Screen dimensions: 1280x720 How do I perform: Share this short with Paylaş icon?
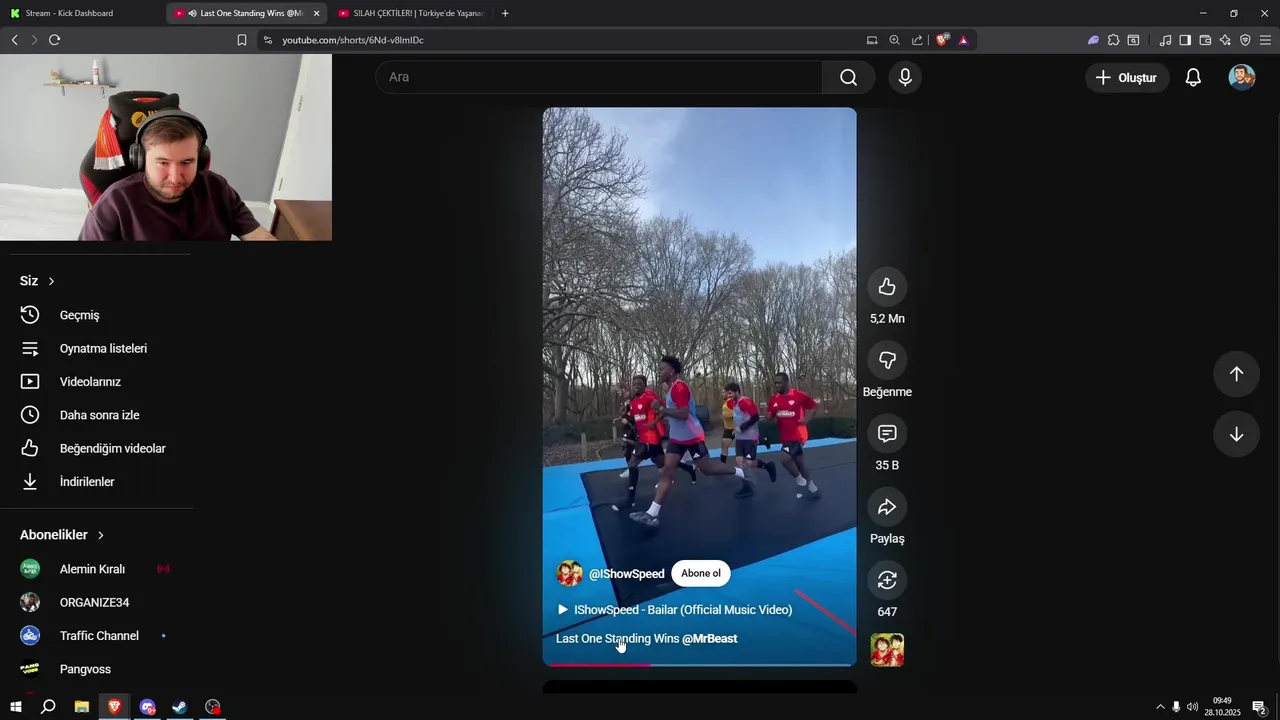pyautogui.click(x=887, y=507)
